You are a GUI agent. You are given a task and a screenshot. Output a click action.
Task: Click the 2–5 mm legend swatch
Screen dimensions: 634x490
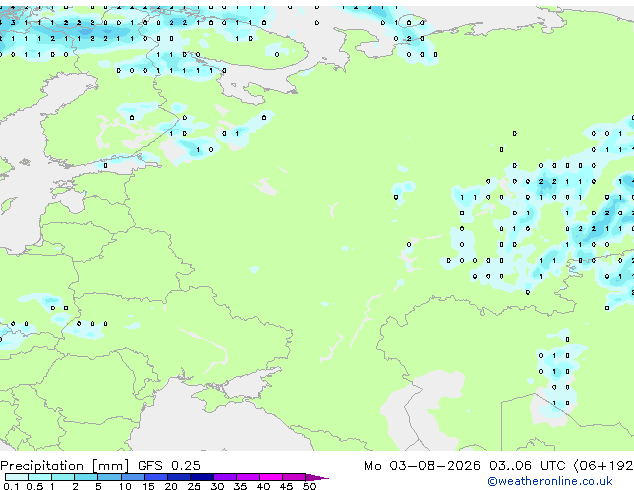[86, 477]
